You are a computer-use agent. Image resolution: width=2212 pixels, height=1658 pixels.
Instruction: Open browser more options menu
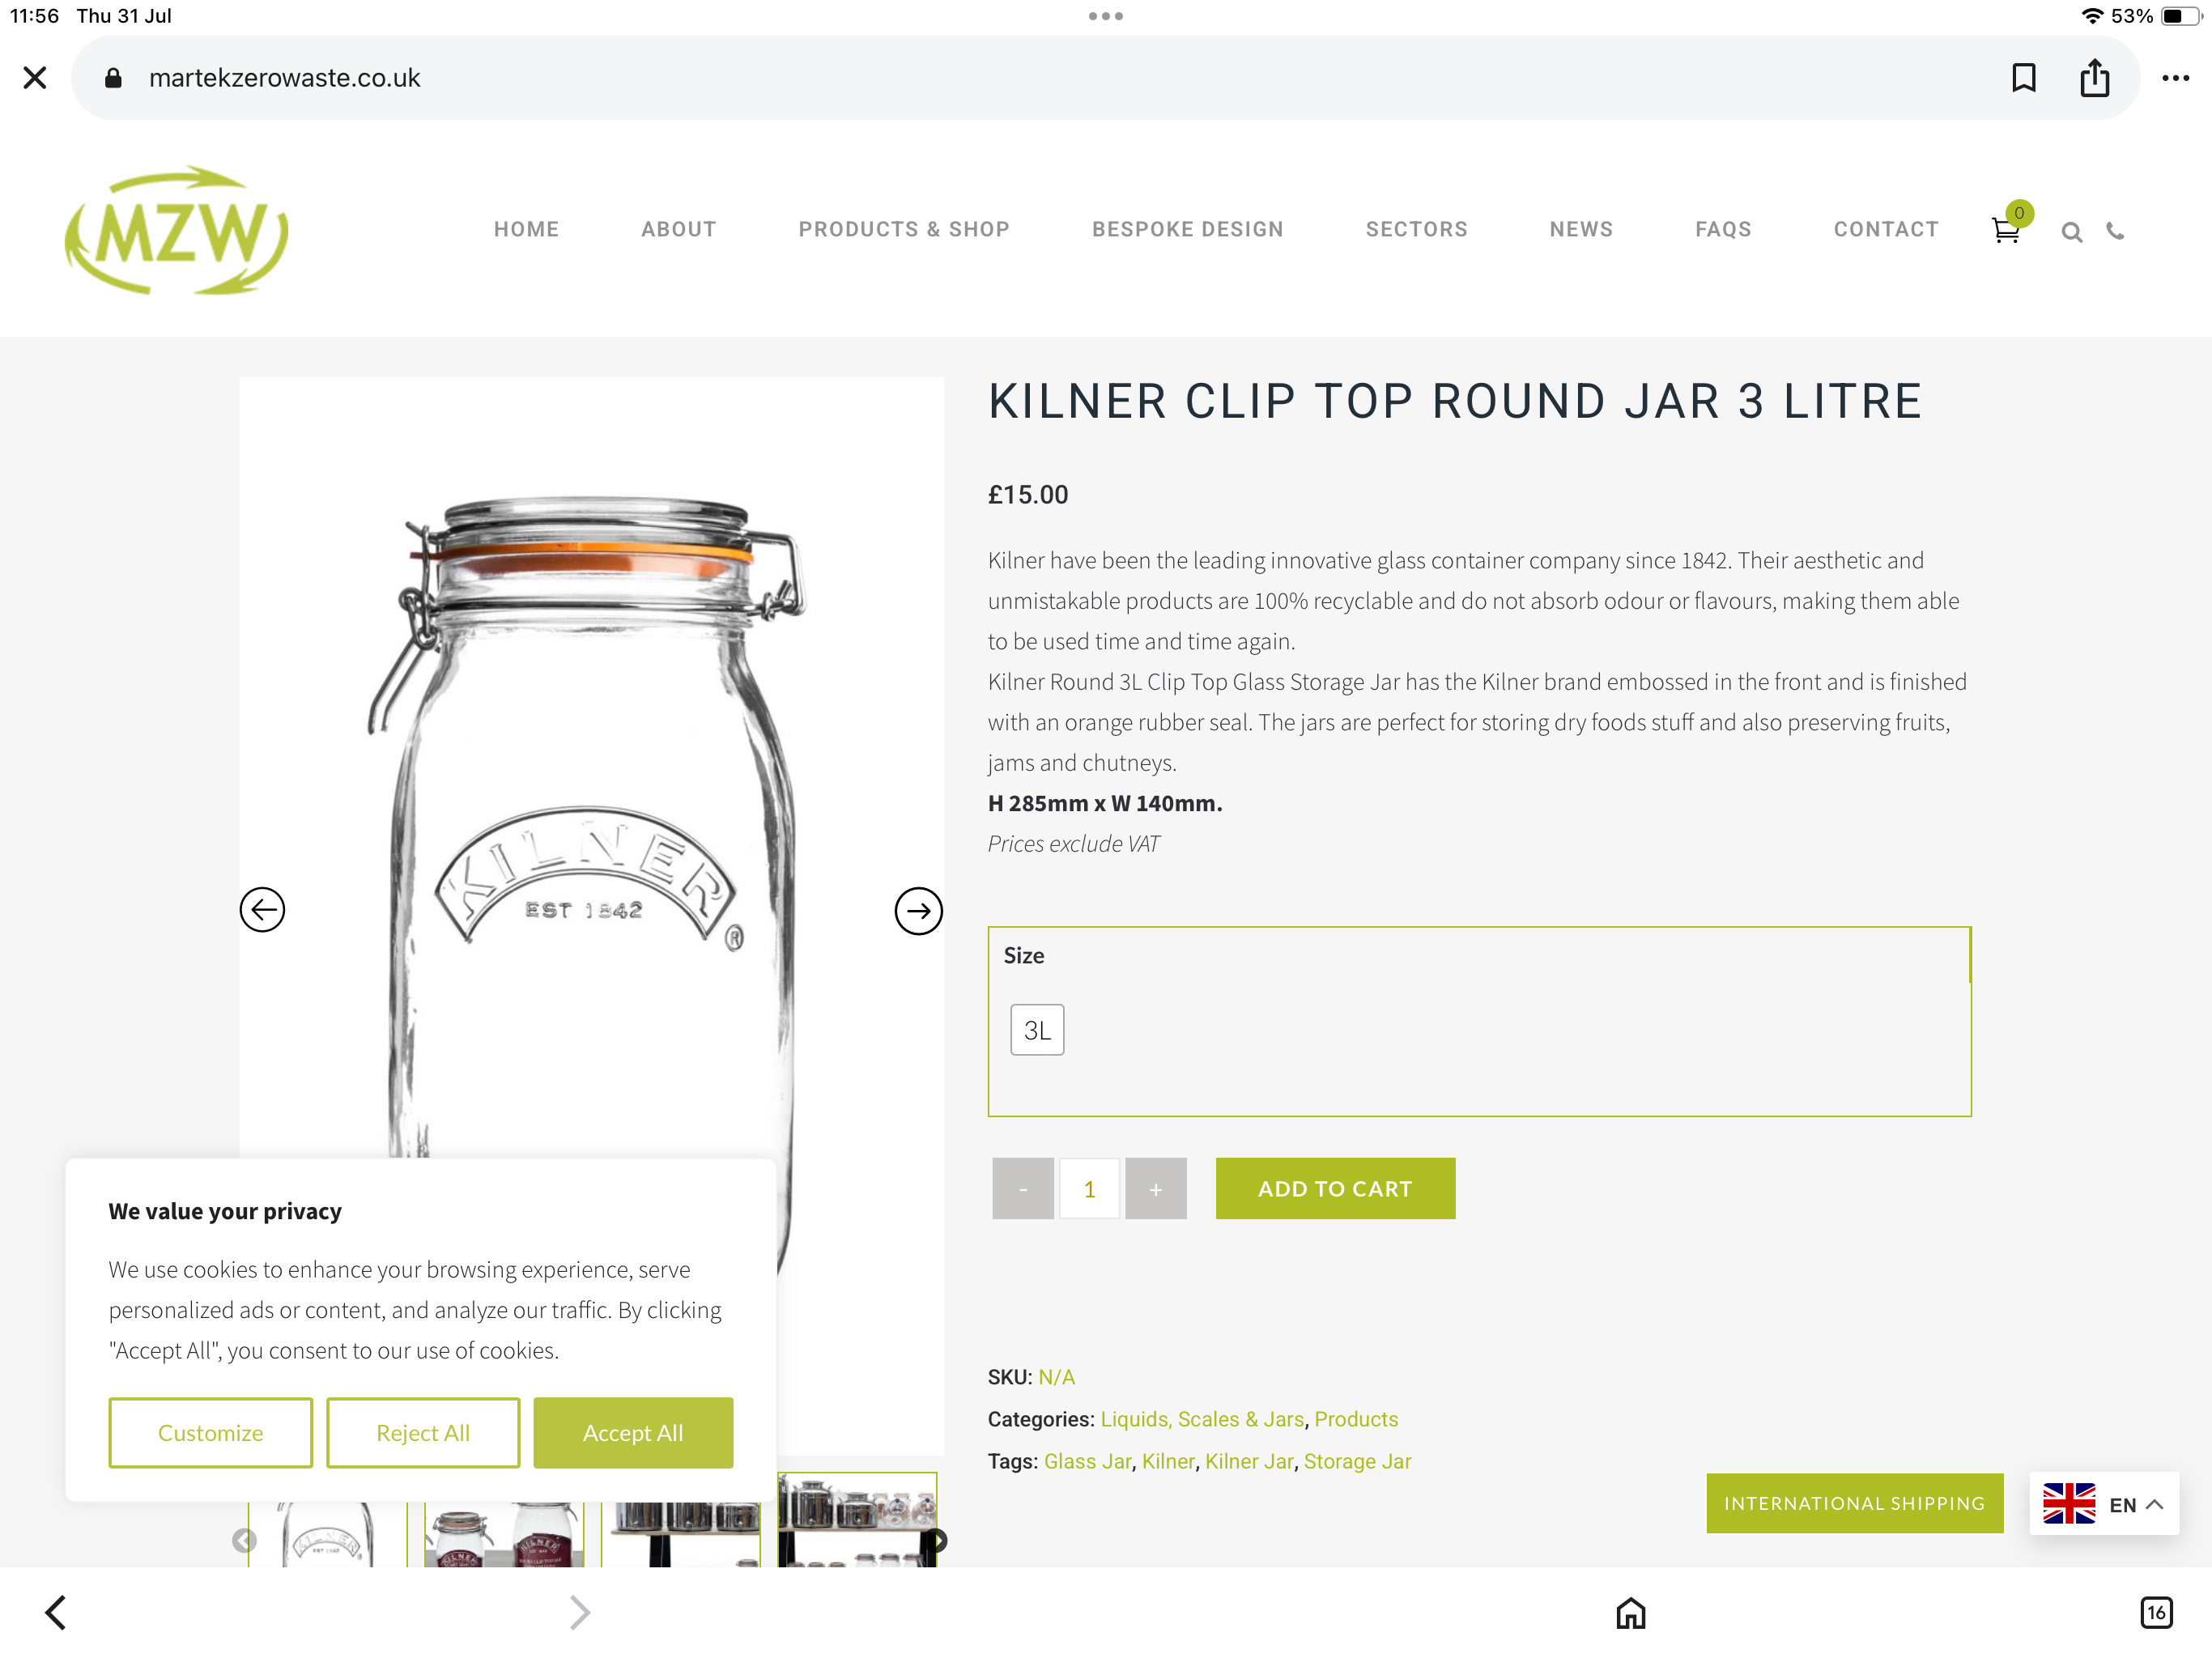click(x=2175, y=78)
